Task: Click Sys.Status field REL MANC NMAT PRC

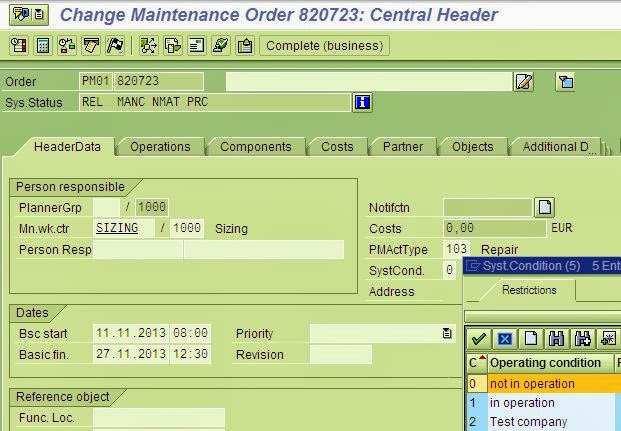Action: [x=215, y=102]
